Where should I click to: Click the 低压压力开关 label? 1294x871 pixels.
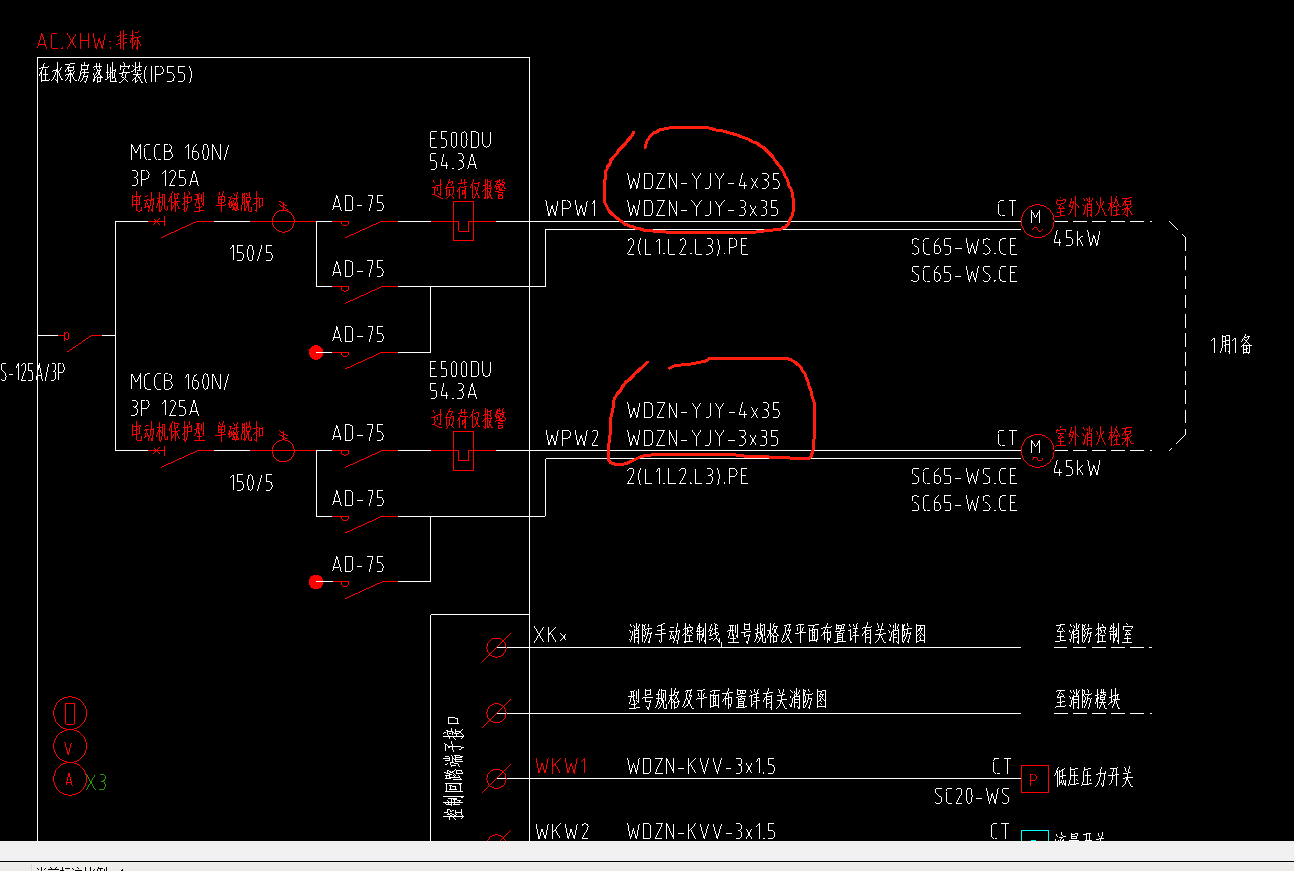pyautogui.click(x=1095, y=778)
